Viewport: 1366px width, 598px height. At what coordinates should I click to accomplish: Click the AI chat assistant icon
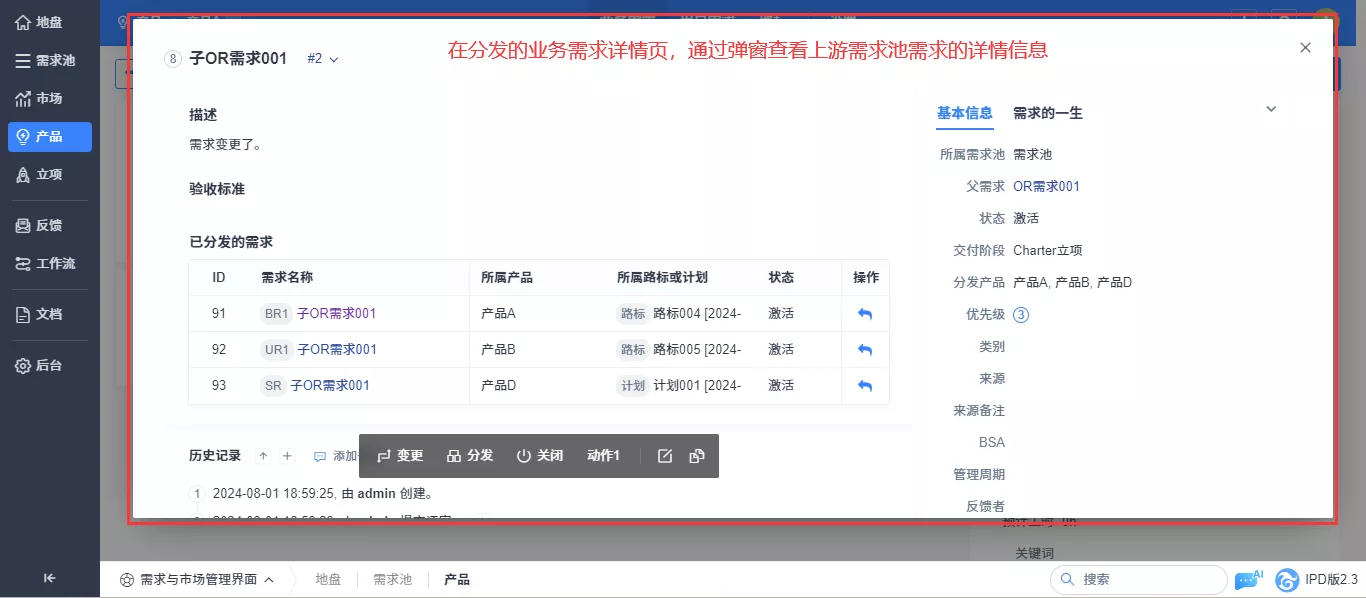coord(1249,579)
